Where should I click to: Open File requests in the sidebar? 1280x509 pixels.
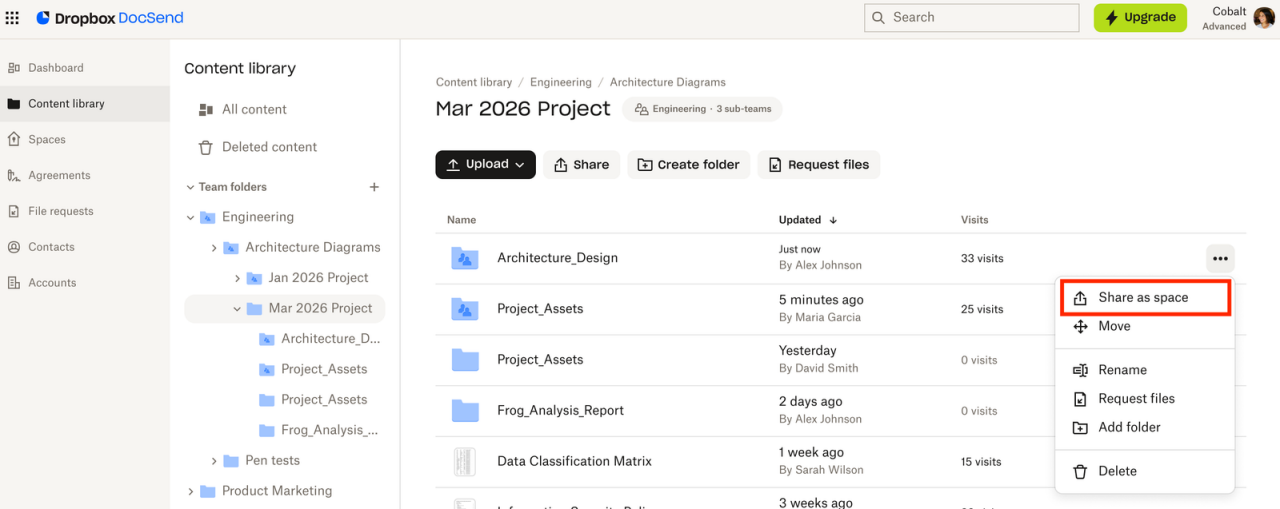coord(60,212)
